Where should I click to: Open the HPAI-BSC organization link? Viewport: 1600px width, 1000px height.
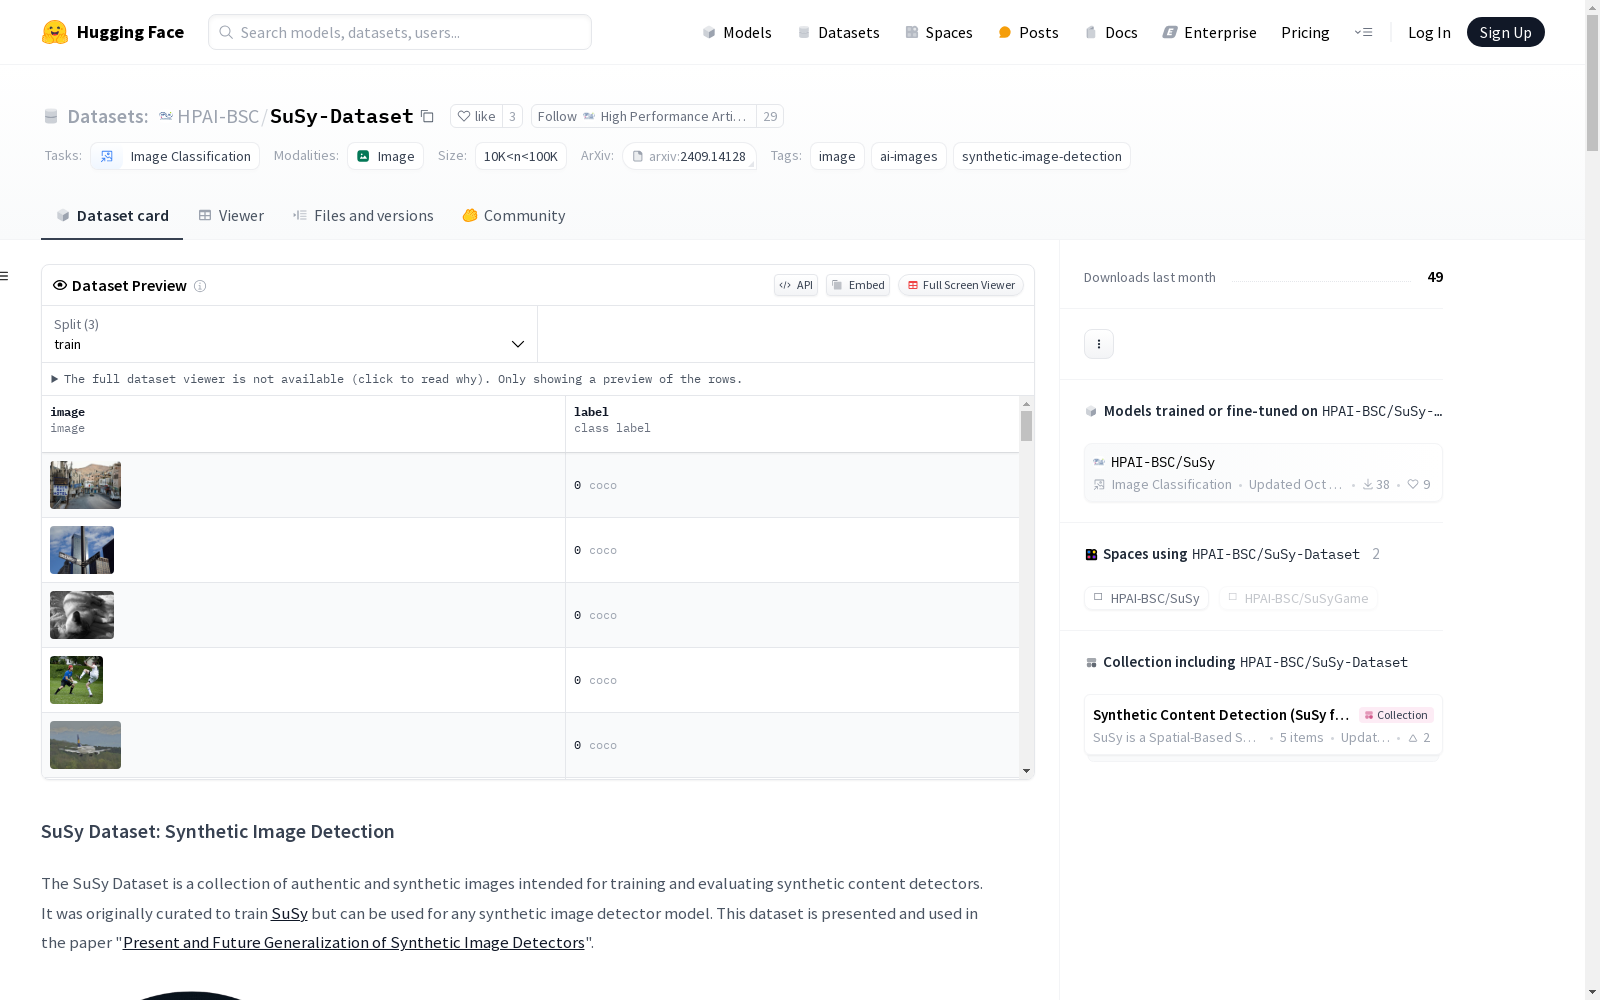(218, 116)
